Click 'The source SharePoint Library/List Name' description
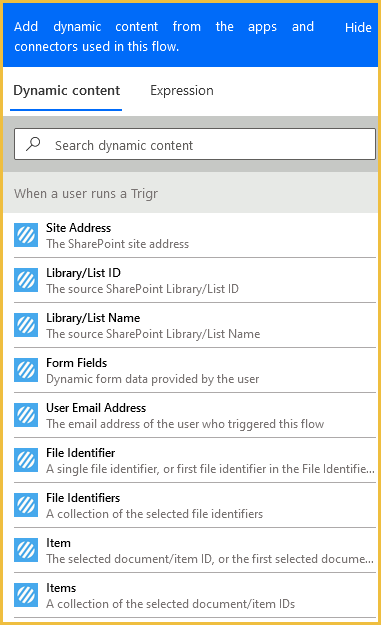381x625 pixels. point(153,334)
